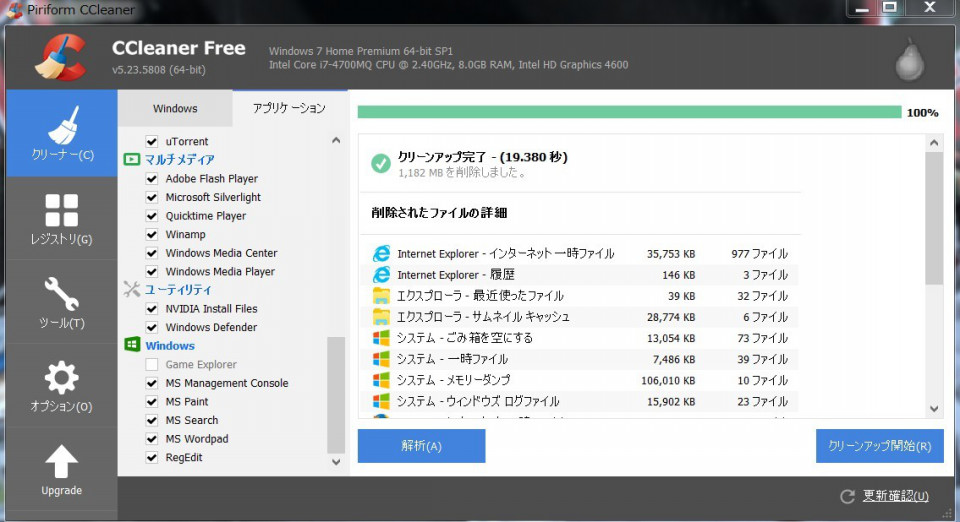Image resolution: width=960 pixels, height=522 pixels.
Task: Click folder icon for サムネイル キャッシュ row
Action: [381, 316]
